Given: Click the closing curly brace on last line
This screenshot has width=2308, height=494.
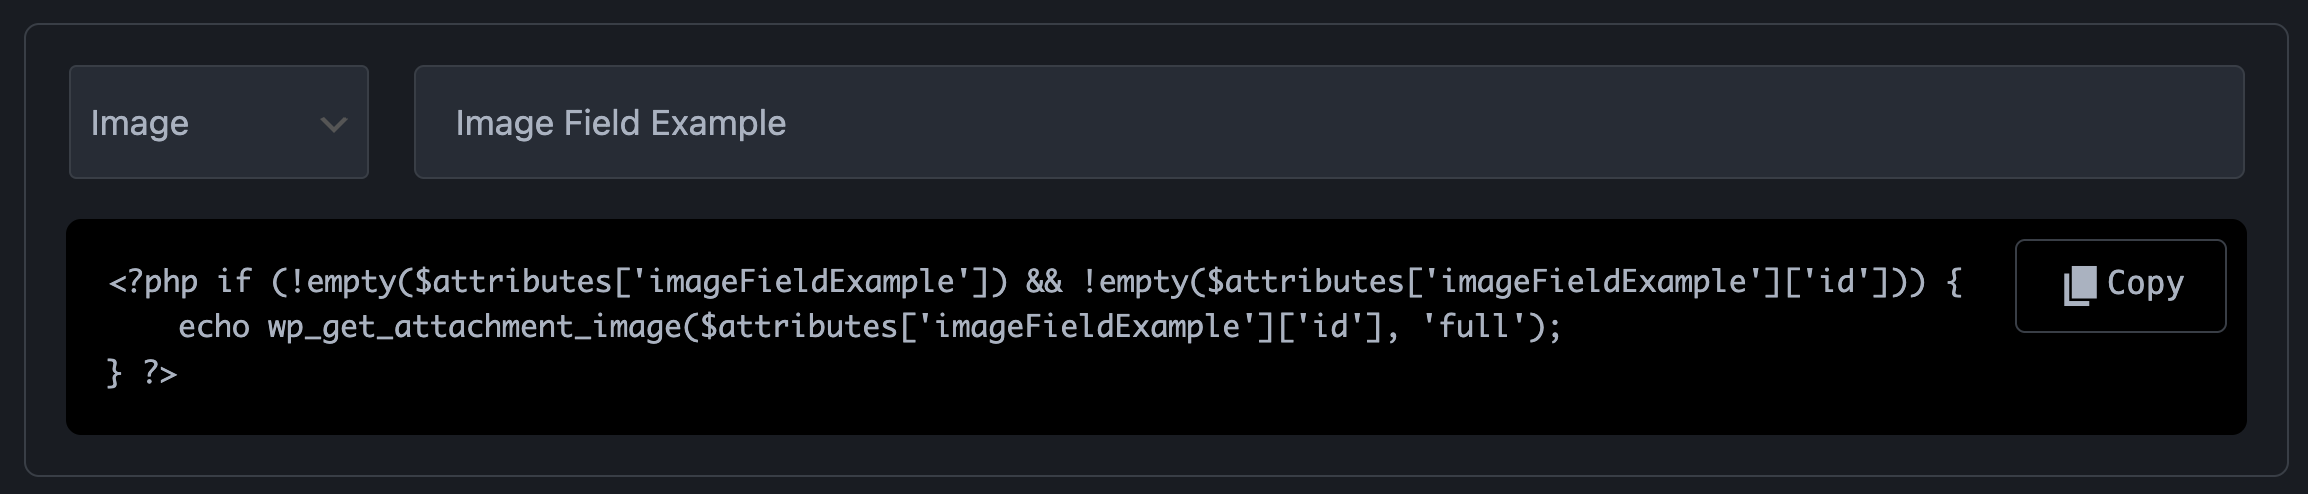Looking at the screenshot, I should pos(115,373).
